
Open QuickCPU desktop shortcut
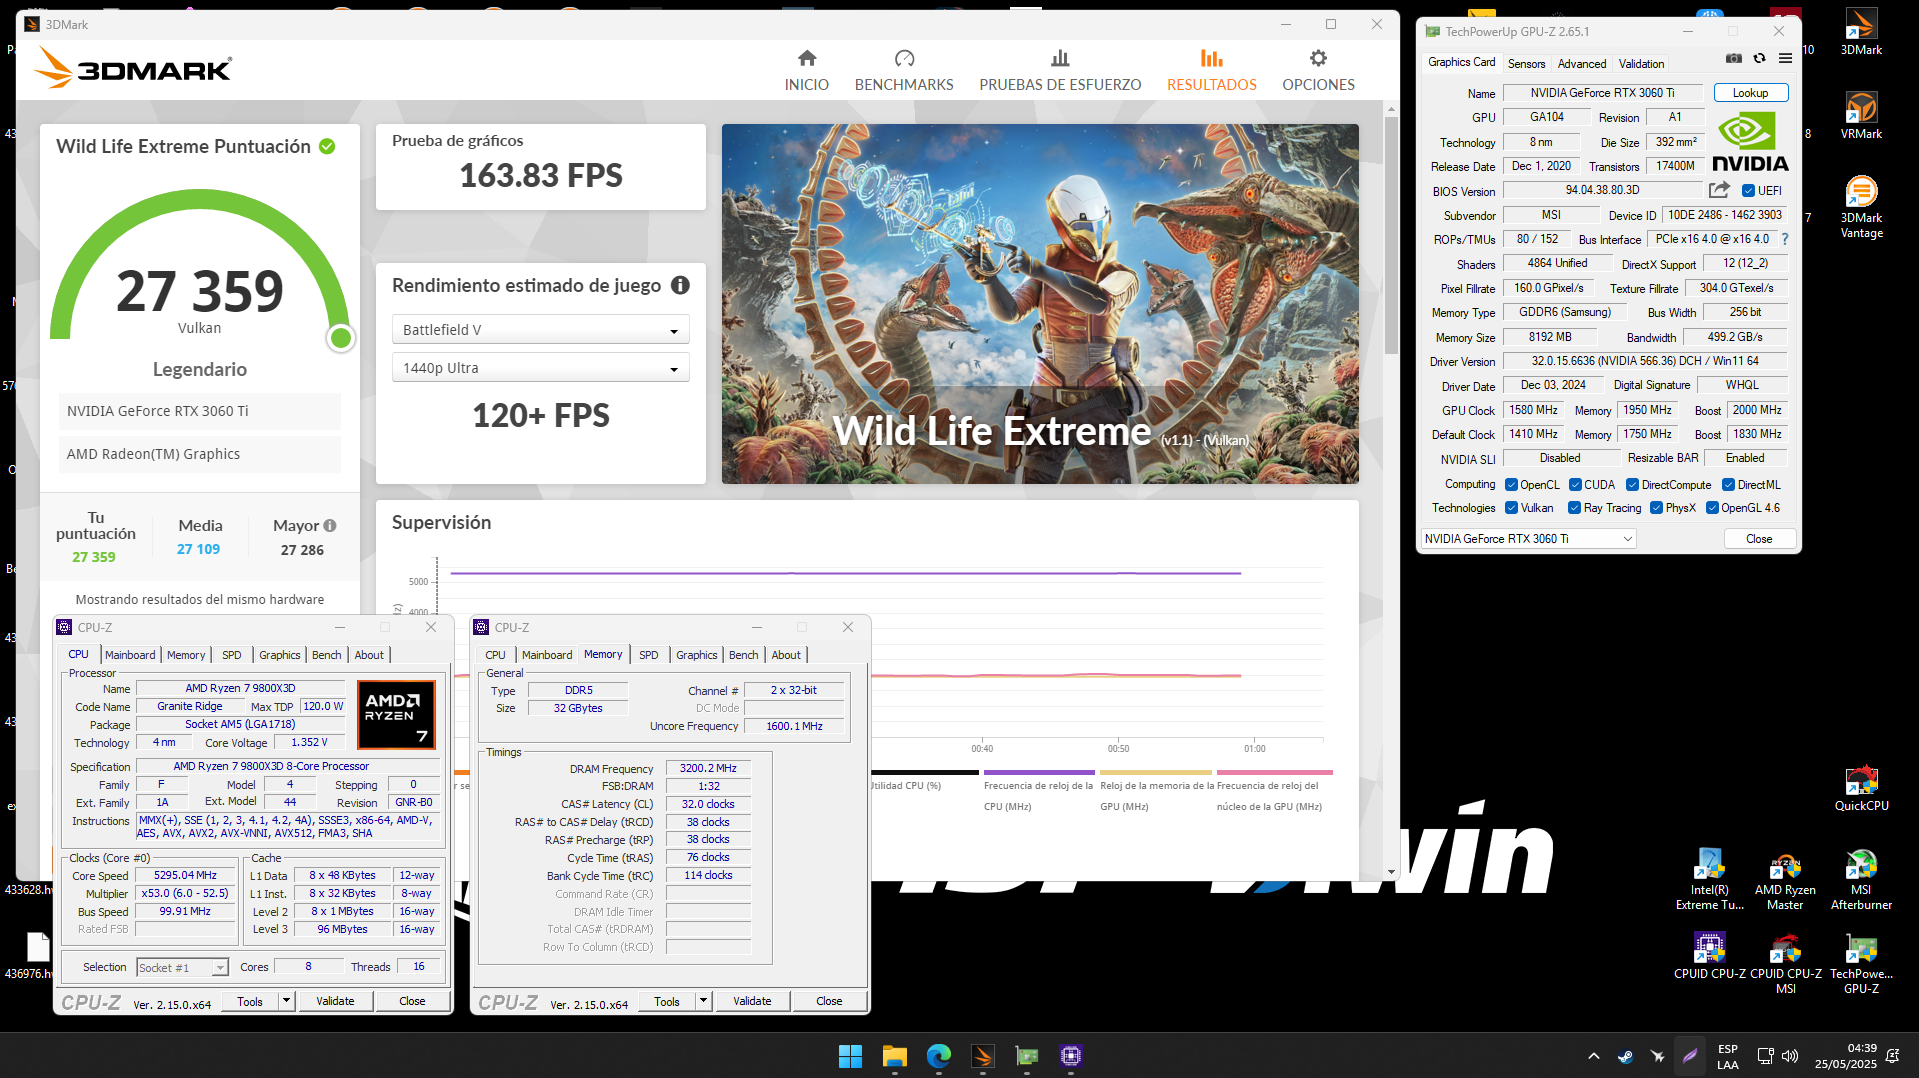point(1861,788)
